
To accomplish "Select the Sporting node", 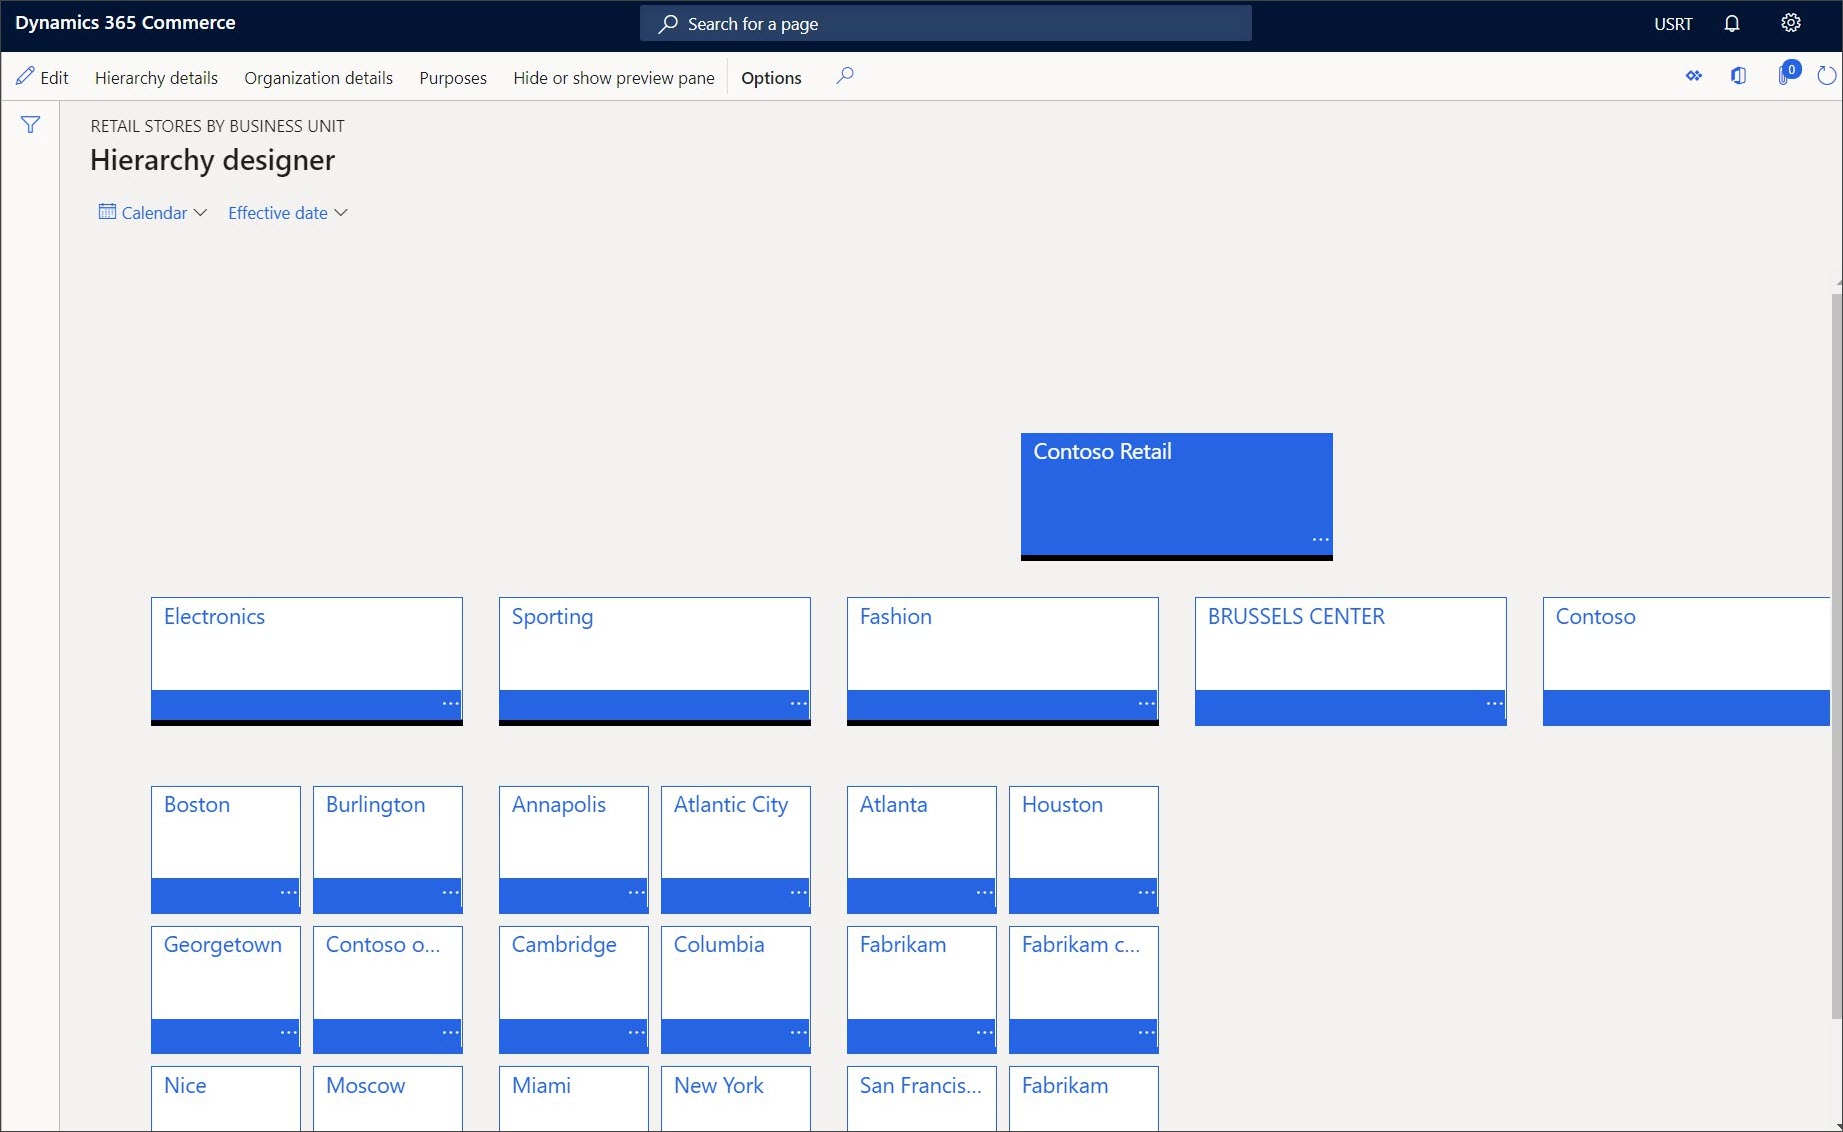I will pyautogui.click(x=655, y=661).
